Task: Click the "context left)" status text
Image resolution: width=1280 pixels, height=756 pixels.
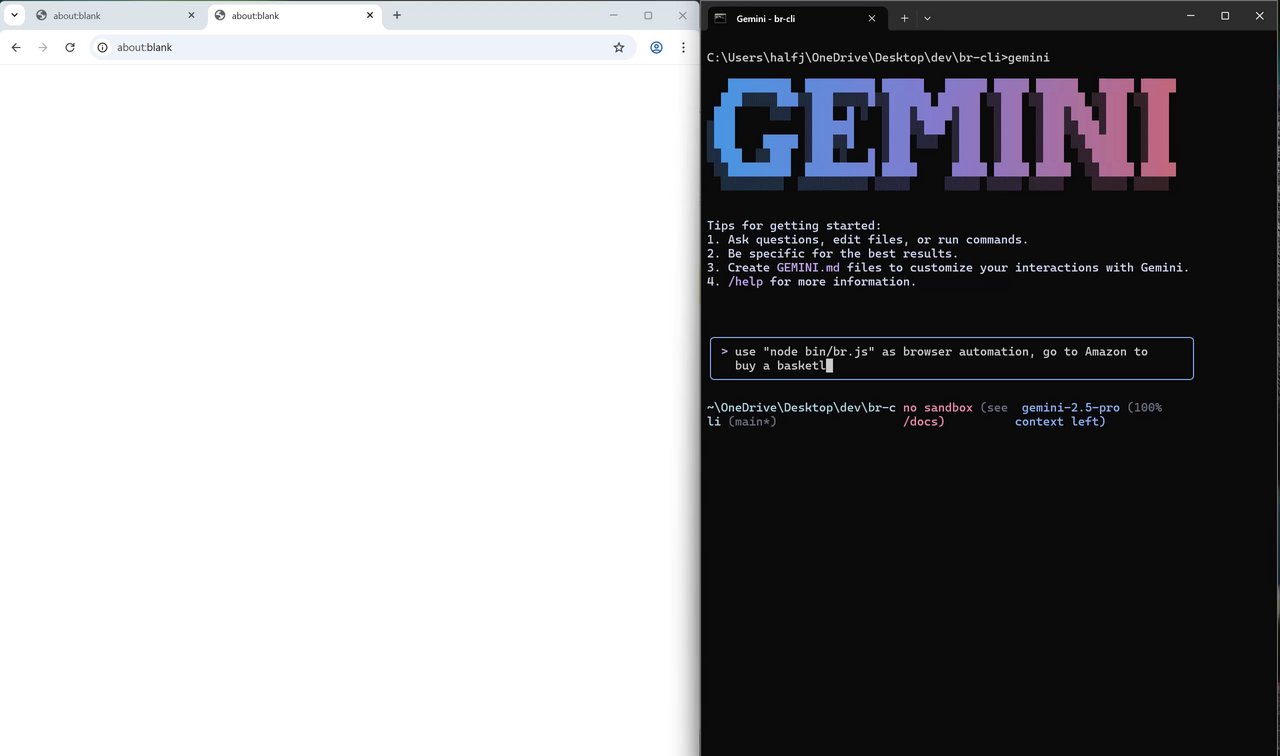Action: point(1060,422)
